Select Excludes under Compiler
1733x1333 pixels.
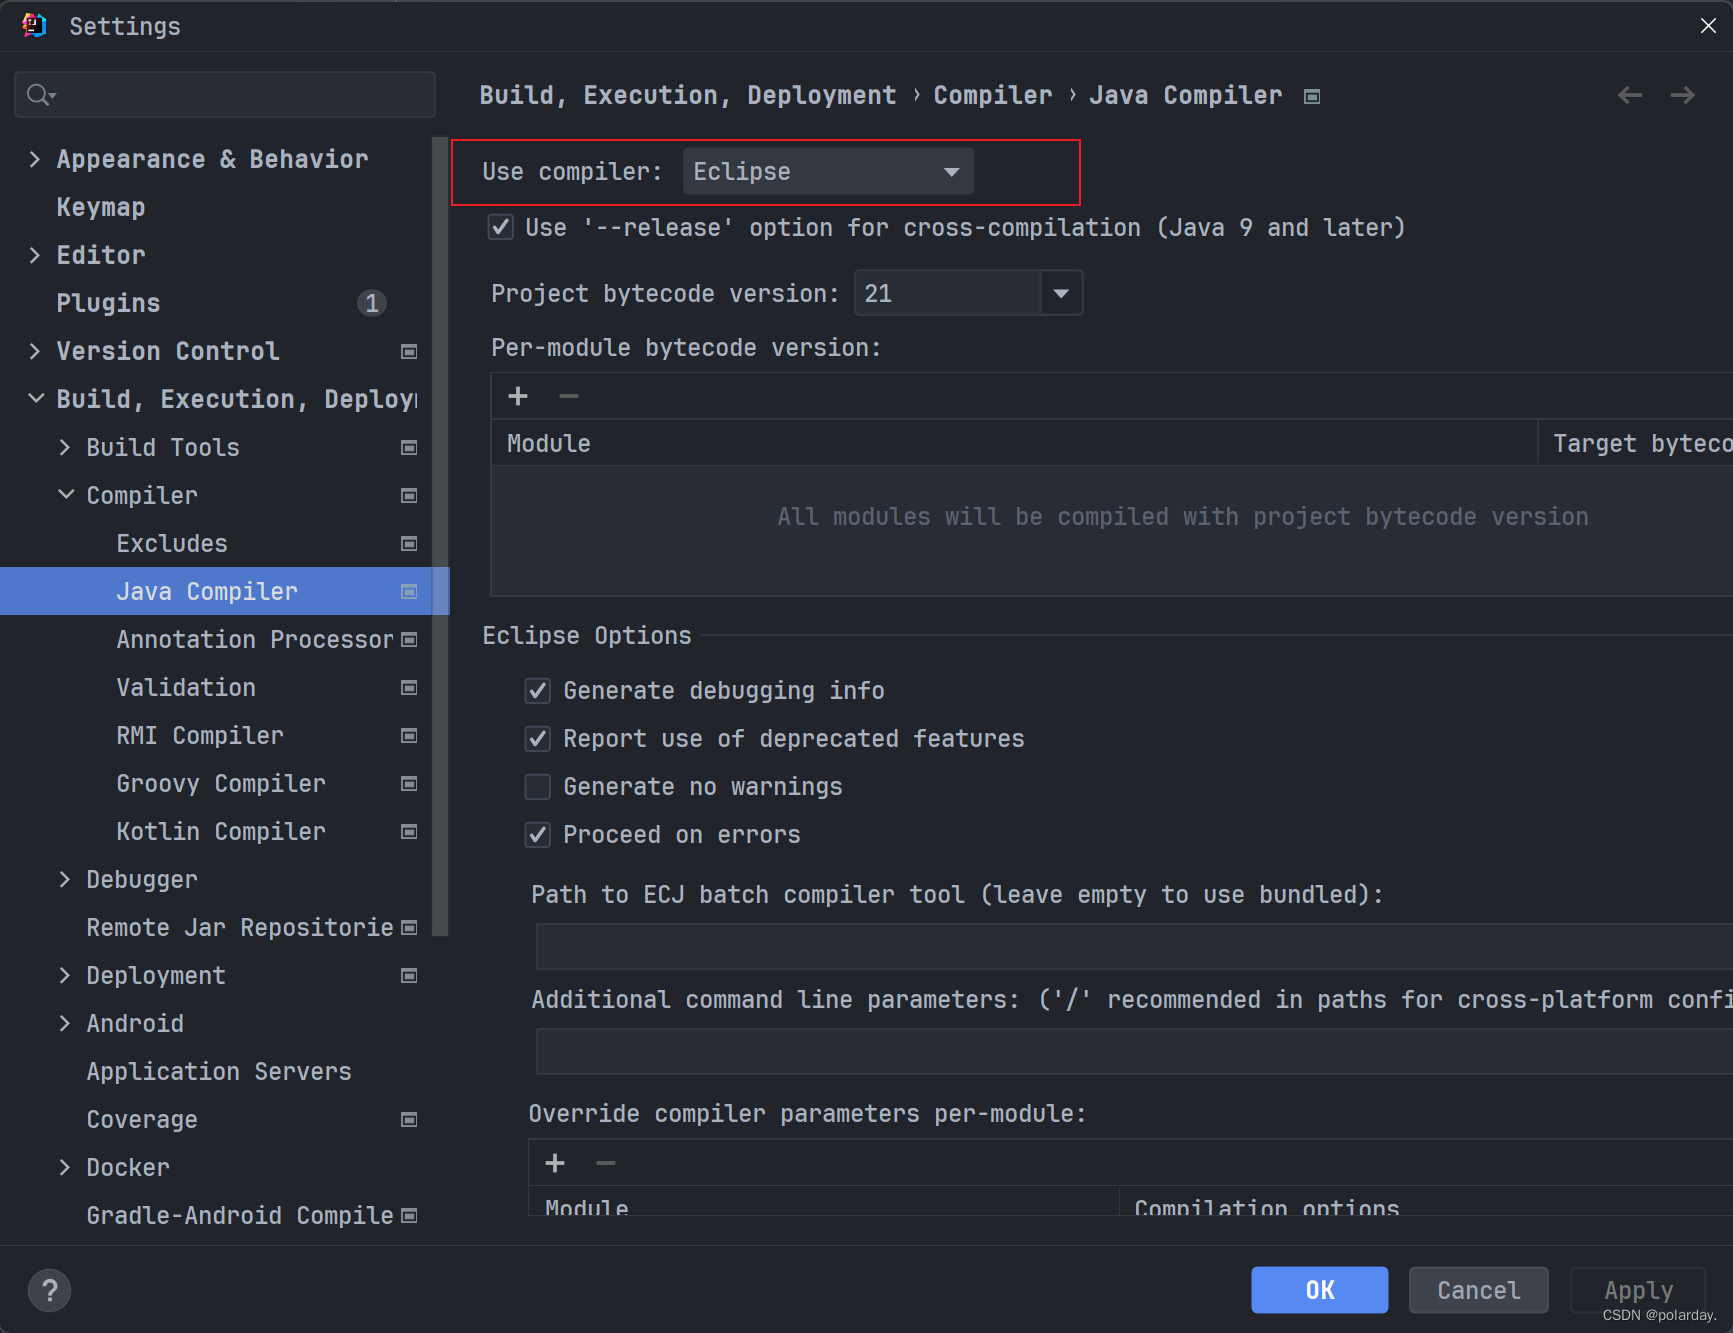point(172,543)
